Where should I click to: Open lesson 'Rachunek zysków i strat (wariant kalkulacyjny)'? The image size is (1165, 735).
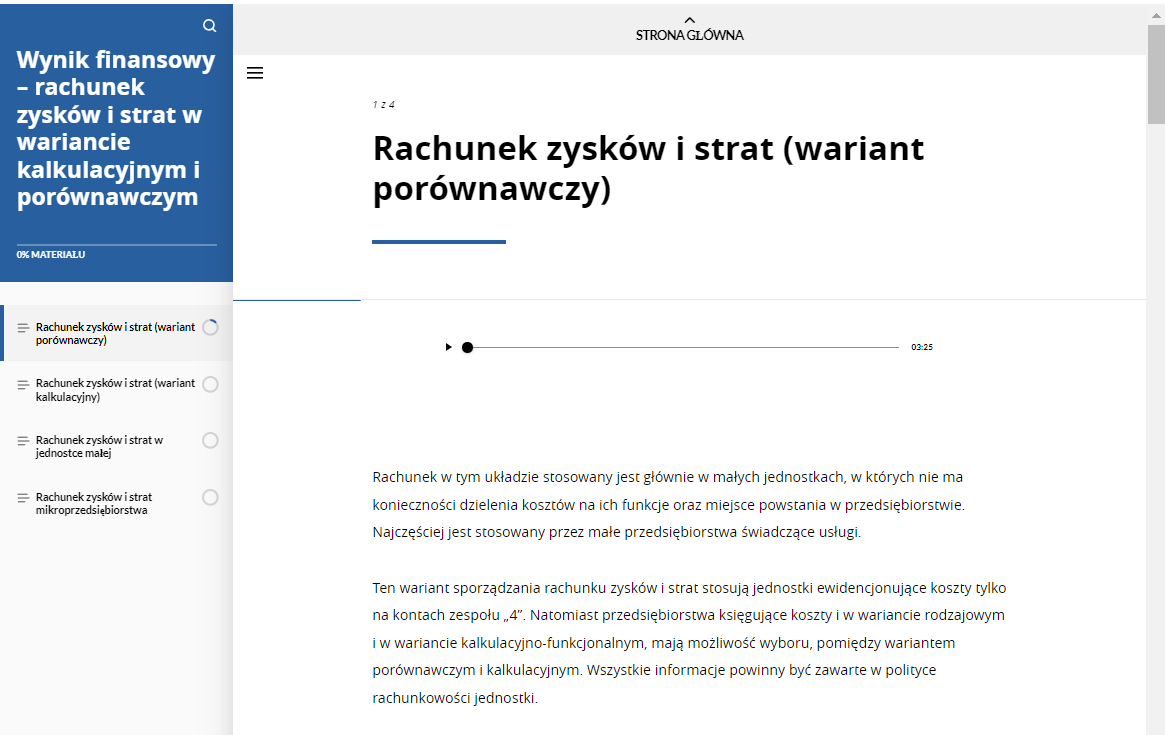coord(115,390)
